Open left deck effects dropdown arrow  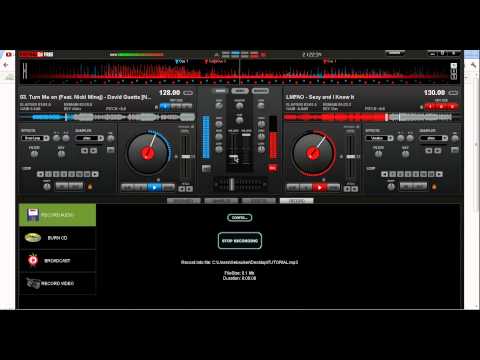[x=46, y=138]
